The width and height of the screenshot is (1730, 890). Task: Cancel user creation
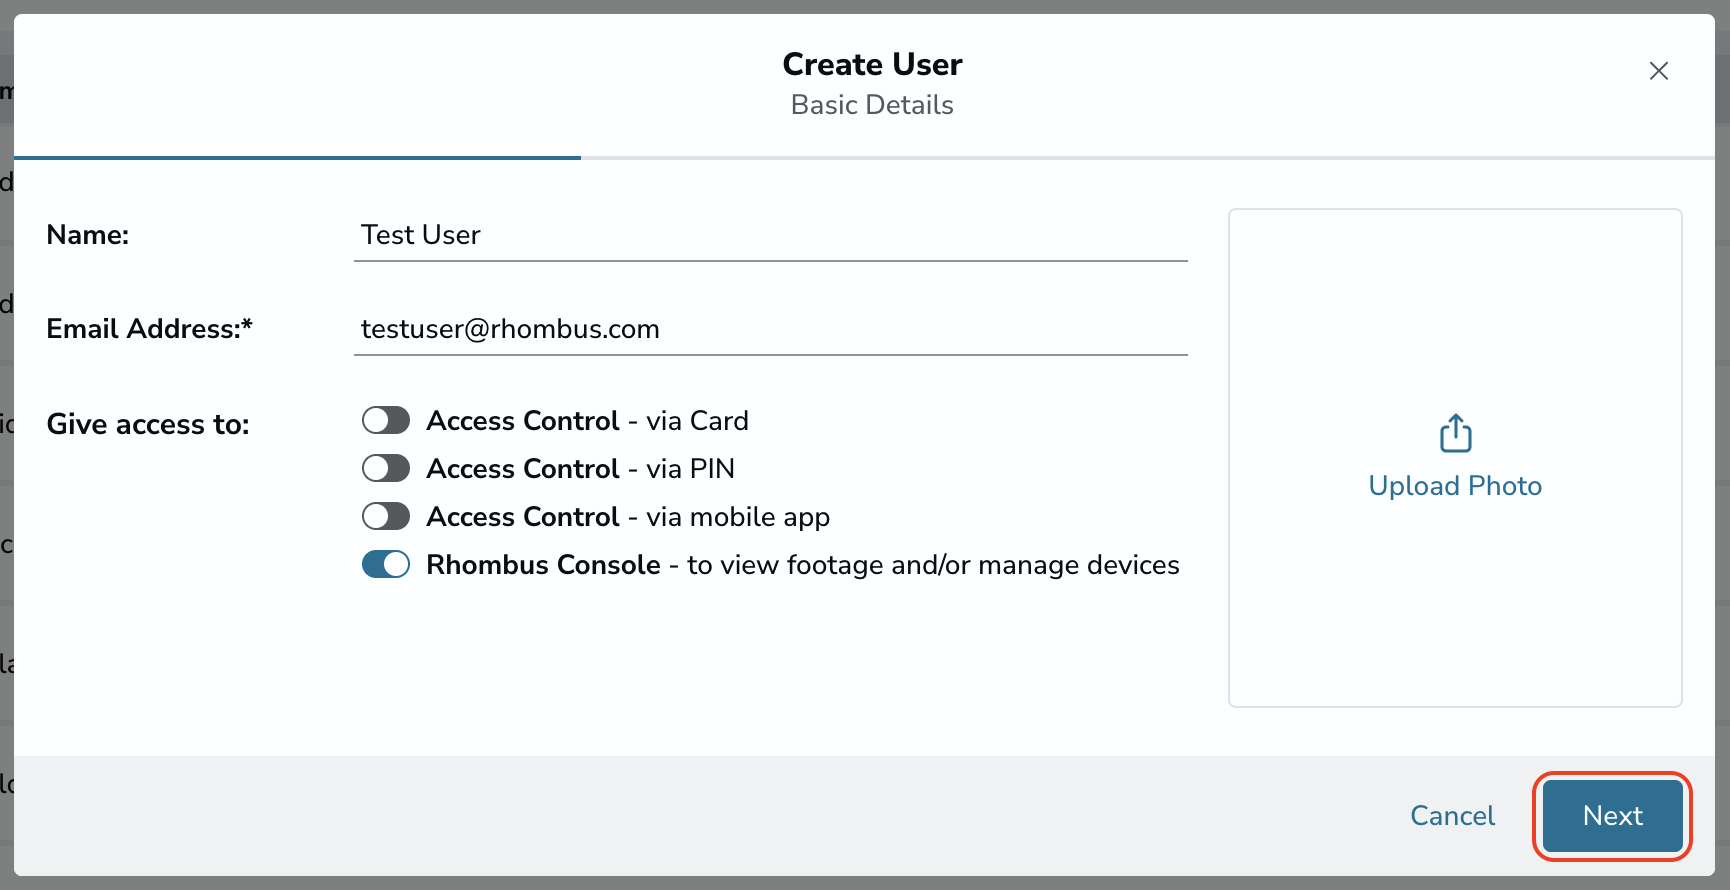[x=1452, y=816]
